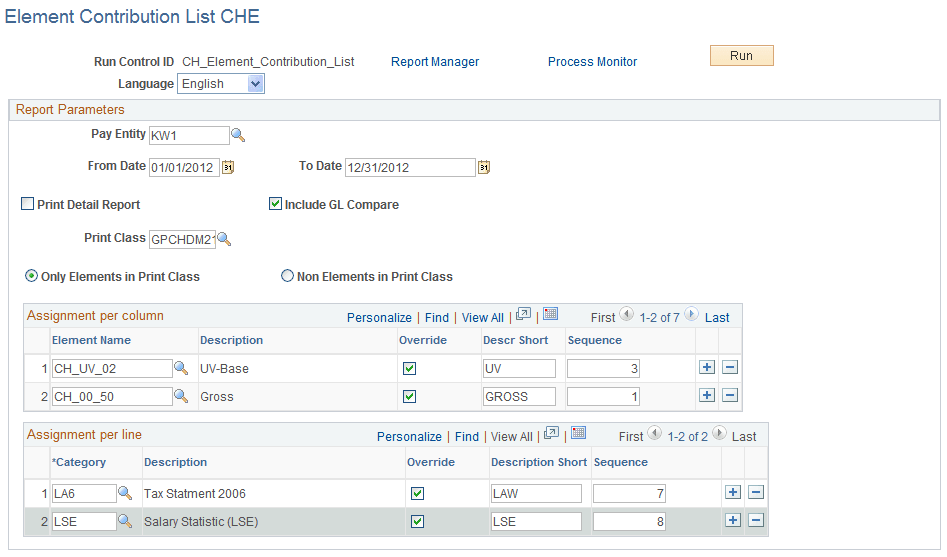Edit Print Class field GPCHDM2
Viewport: 947px width, 557px height.
tap(182, 239)
